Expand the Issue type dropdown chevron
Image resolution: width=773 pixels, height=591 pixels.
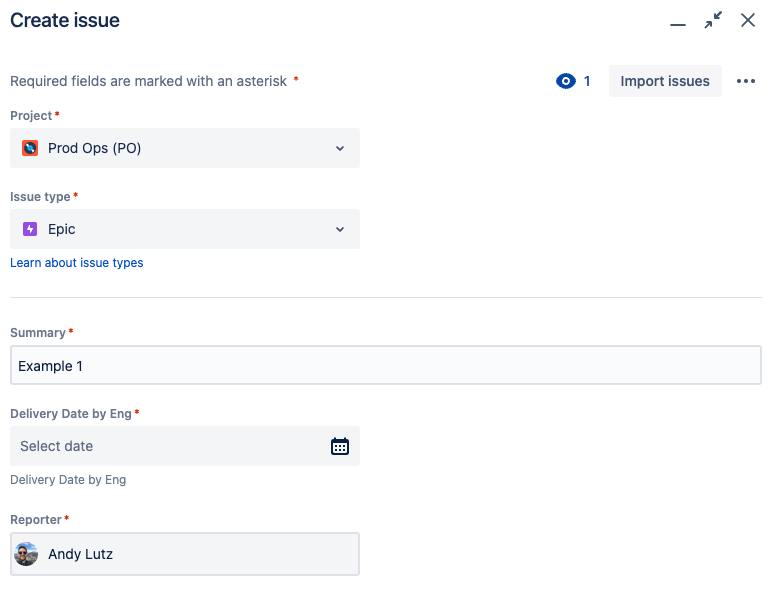tap(340, 229)
